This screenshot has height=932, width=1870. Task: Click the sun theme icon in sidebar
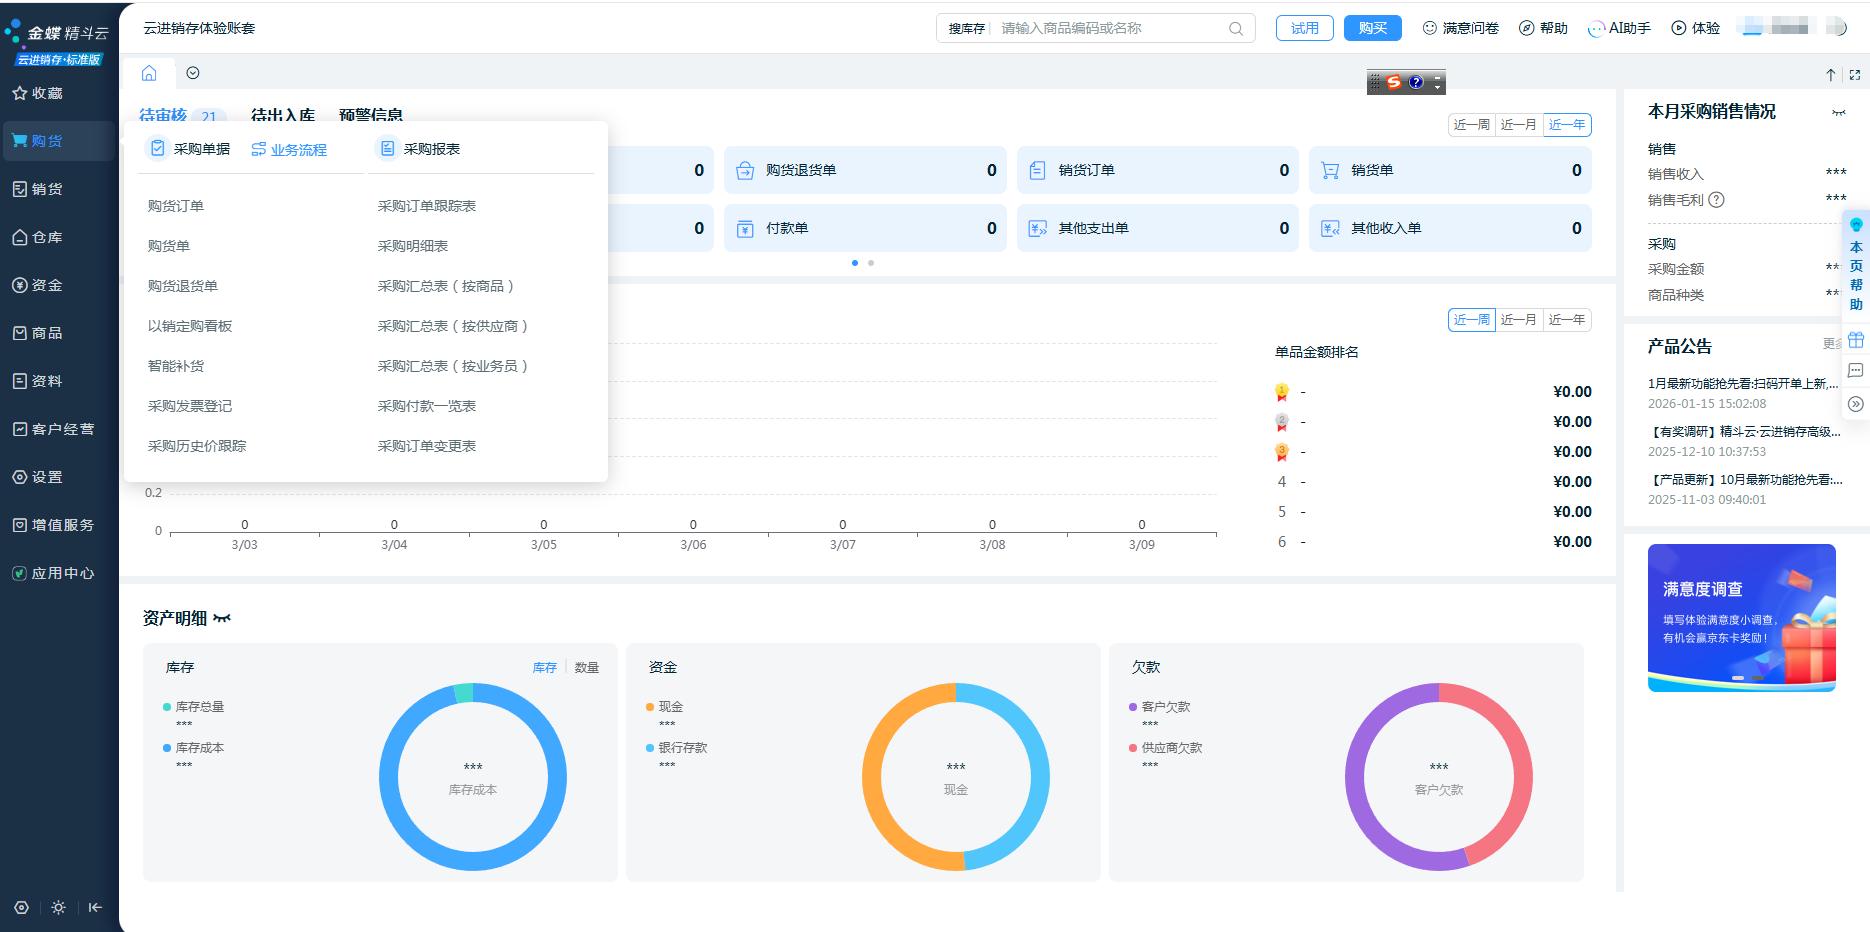pos(59,907)
